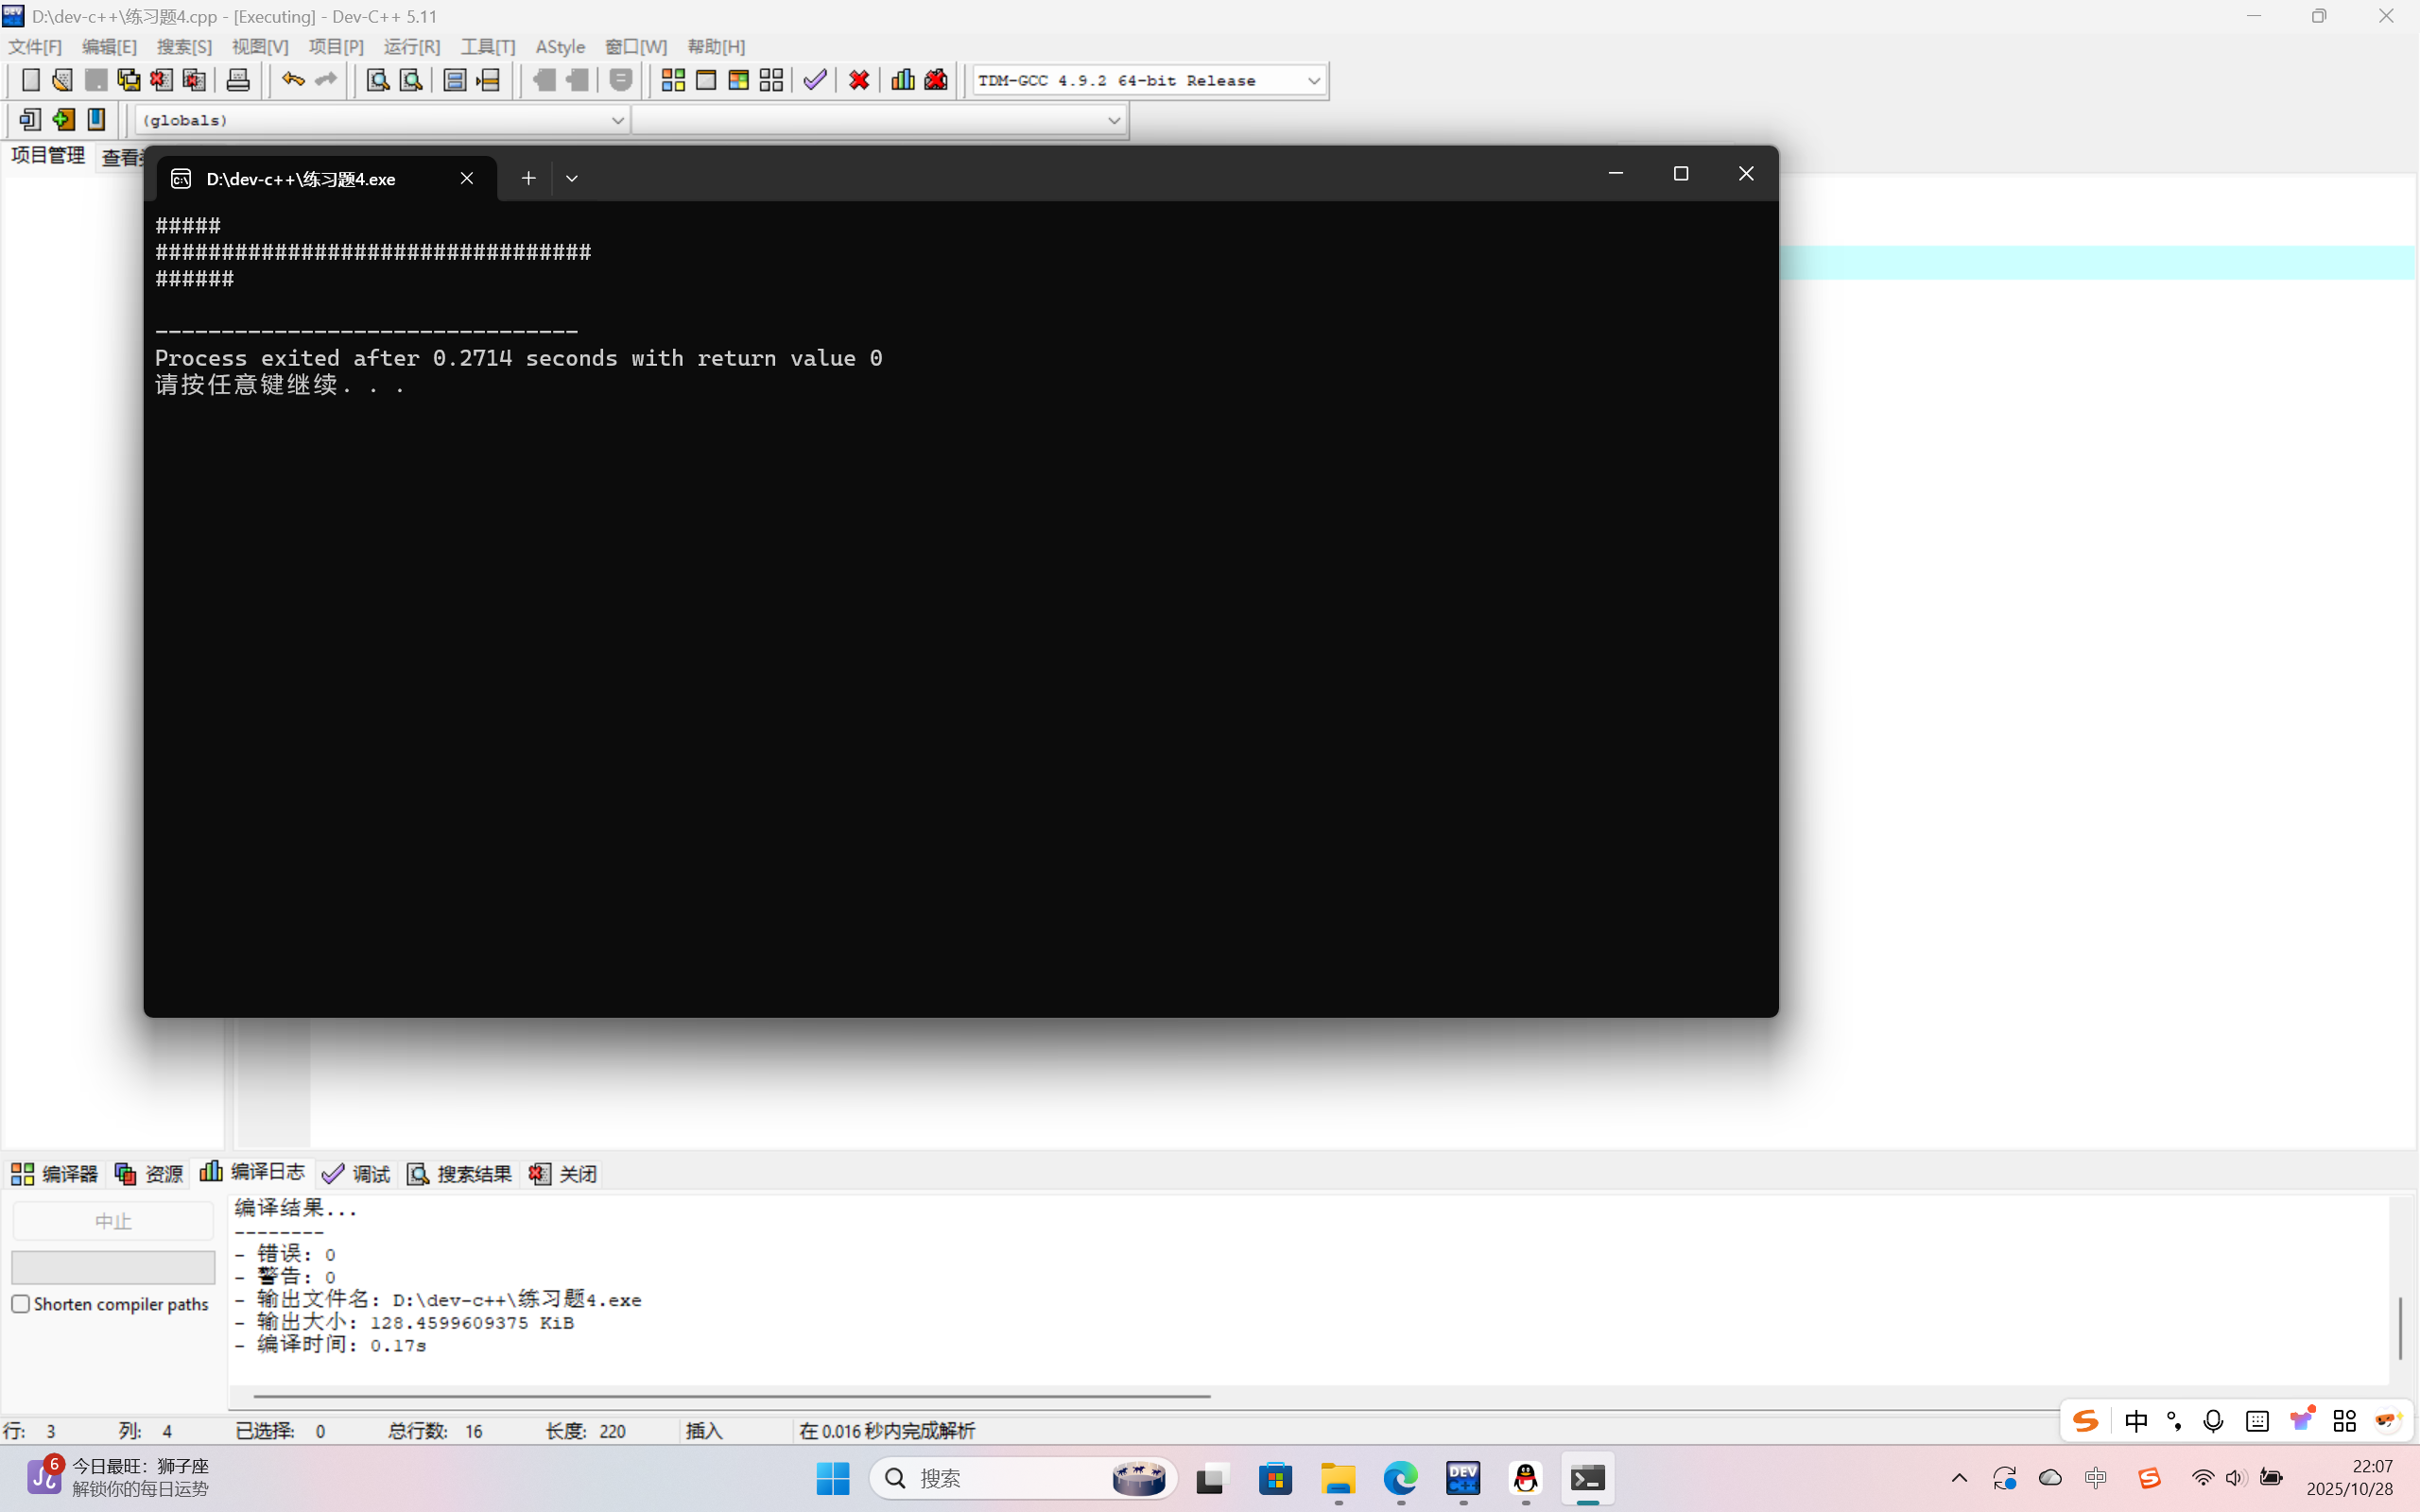Viewport: 2420px width, 1512px height.
Task: Open the (globals) scope dropdown
Action: click(617, 120)
